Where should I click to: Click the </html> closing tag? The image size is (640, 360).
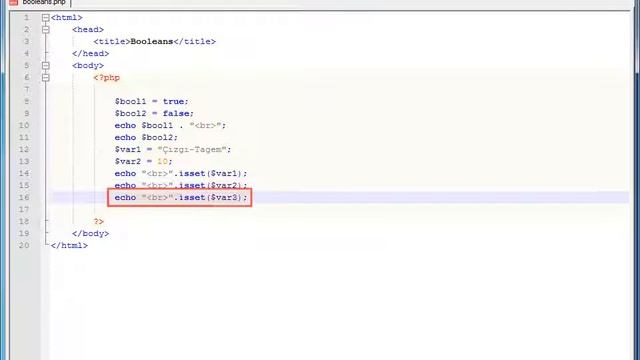[x=69, y=245]
